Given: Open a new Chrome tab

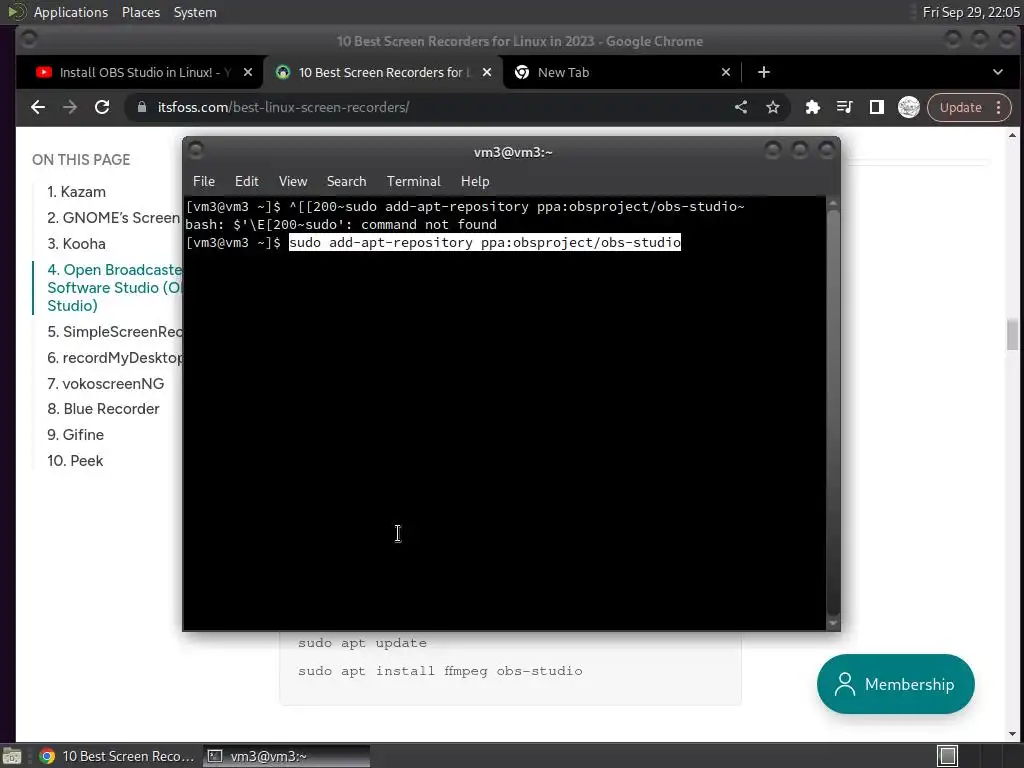Looking at the screenshot, I should click(763, 72).
